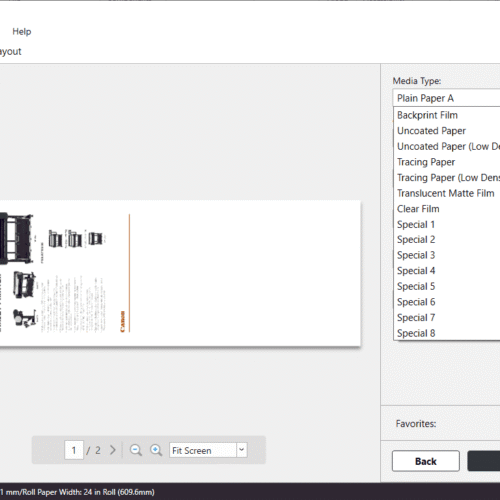
Task: Click the Back button
Action: click(426, 461)
